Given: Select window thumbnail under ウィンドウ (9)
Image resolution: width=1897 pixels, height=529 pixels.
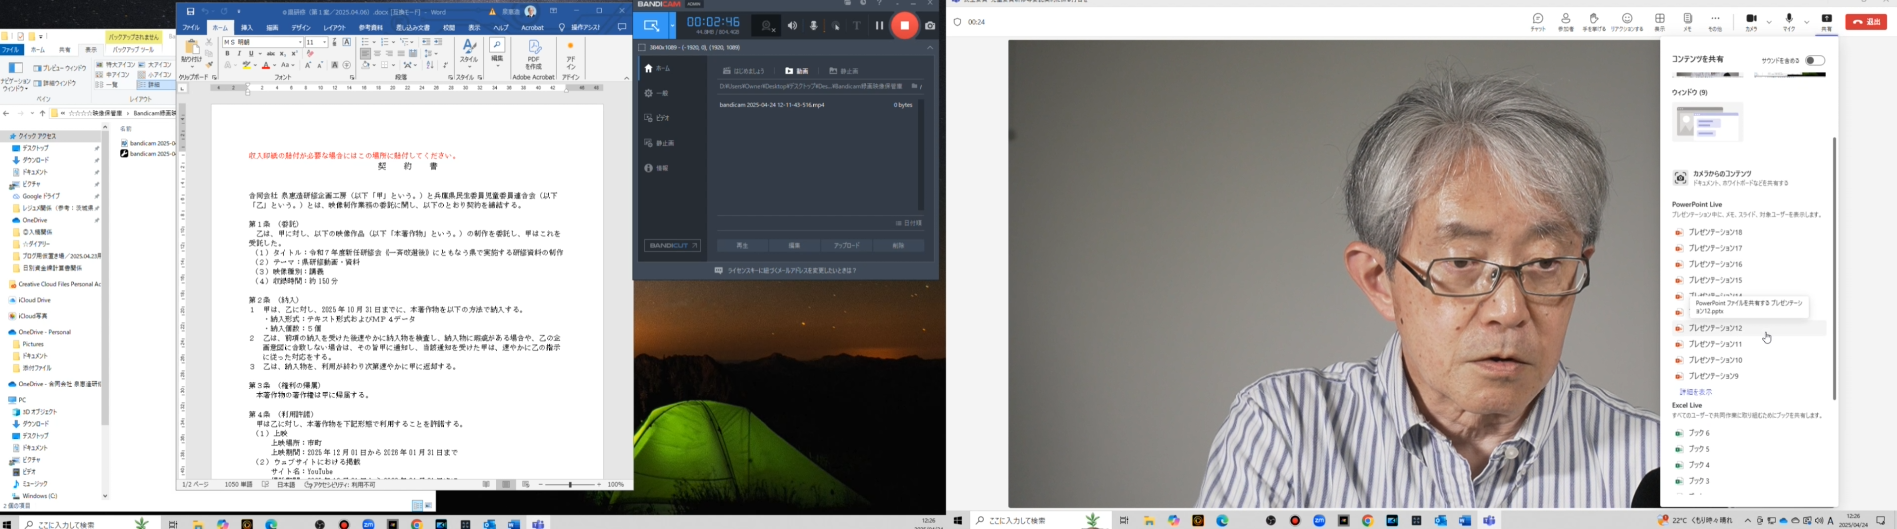Looking at the screenshot, I should tap(1707, 123).
